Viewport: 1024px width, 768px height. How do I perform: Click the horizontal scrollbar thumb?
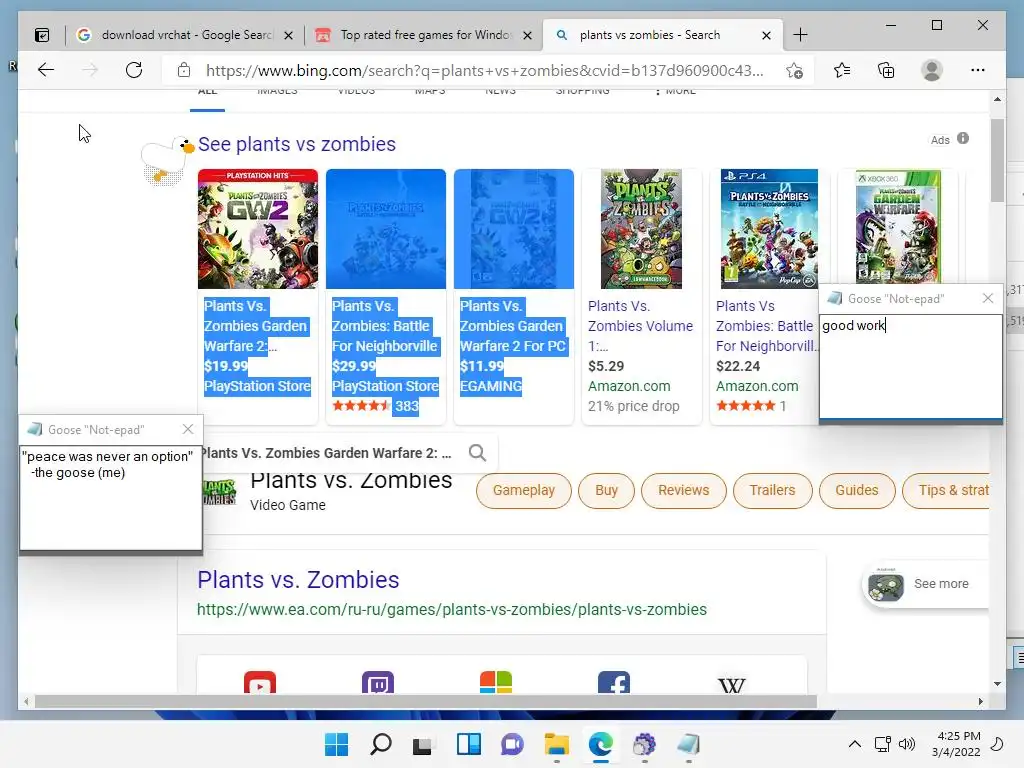pos(425,702)
